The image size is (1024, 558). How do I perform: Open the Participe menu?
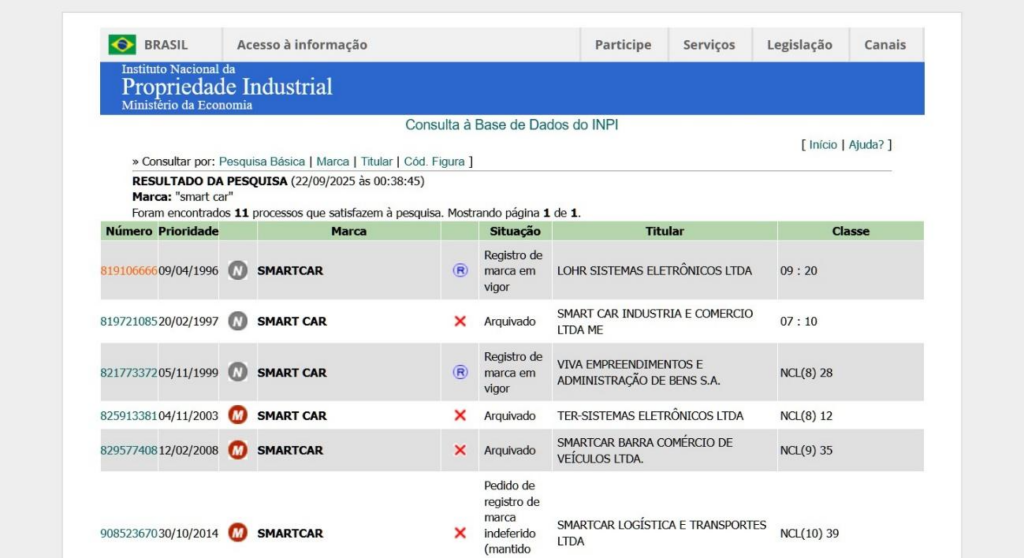coord(622,45)
